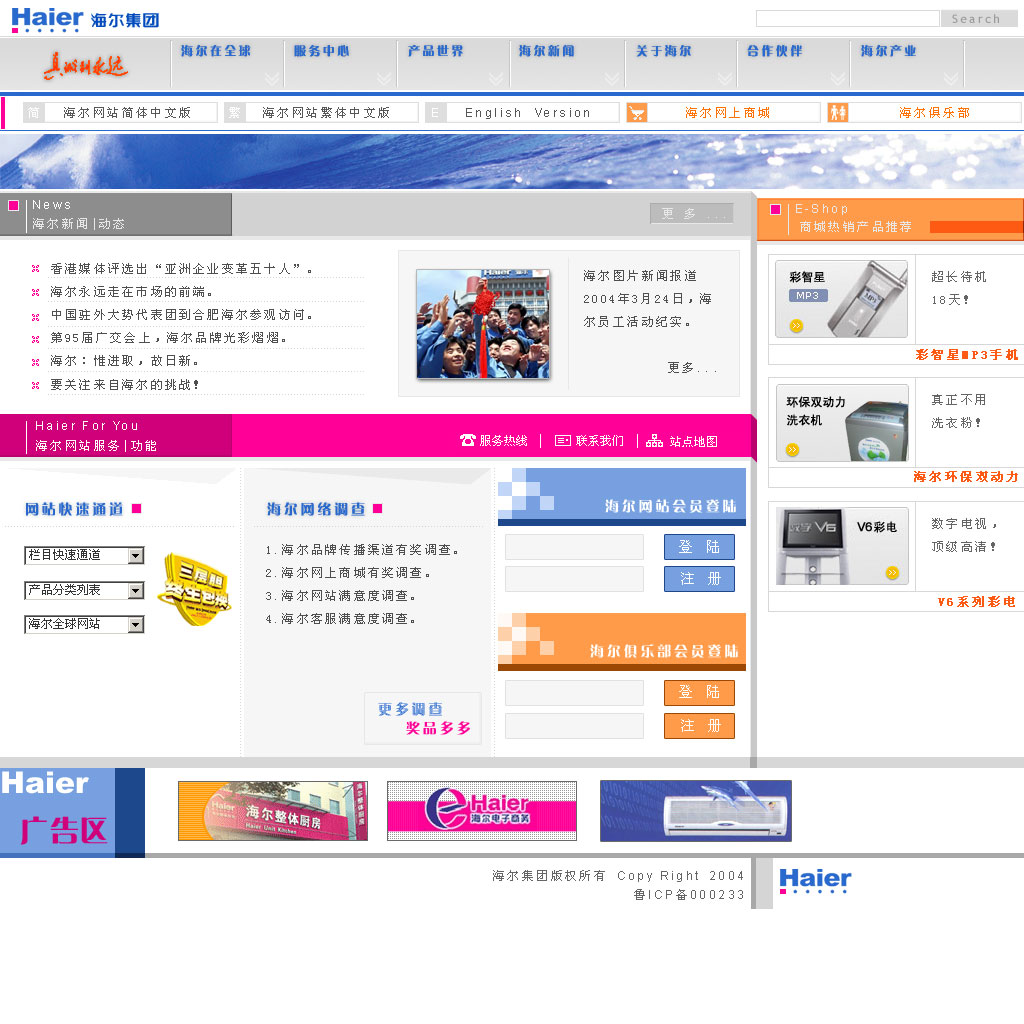Click the yellow arrow on V6彩电 card
Screen dimensions: 1024x1024
892,573
